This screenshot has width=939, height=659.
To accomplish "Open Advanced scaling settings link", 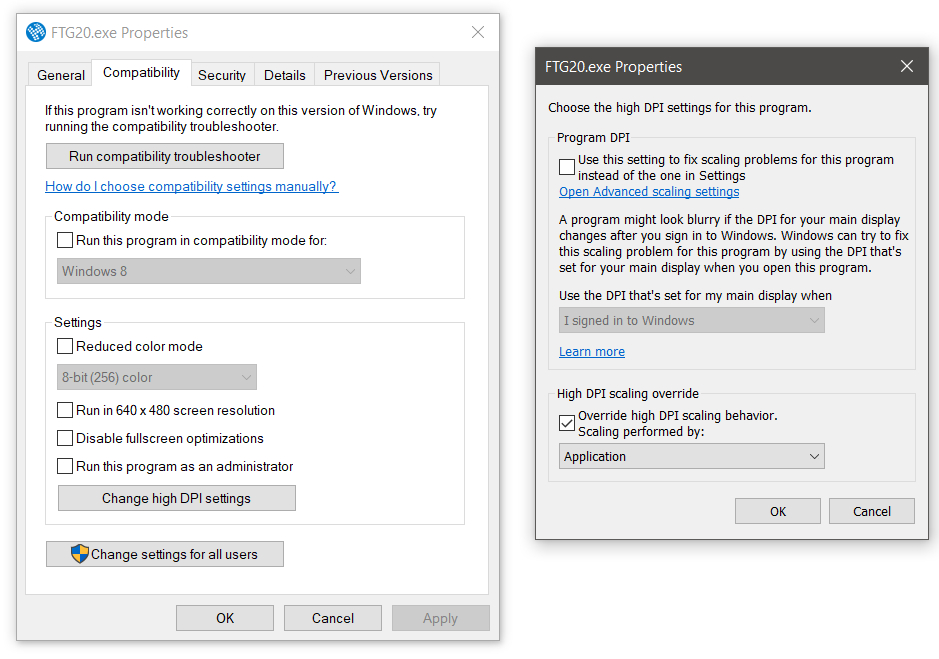I will click(x=649, y=192).
